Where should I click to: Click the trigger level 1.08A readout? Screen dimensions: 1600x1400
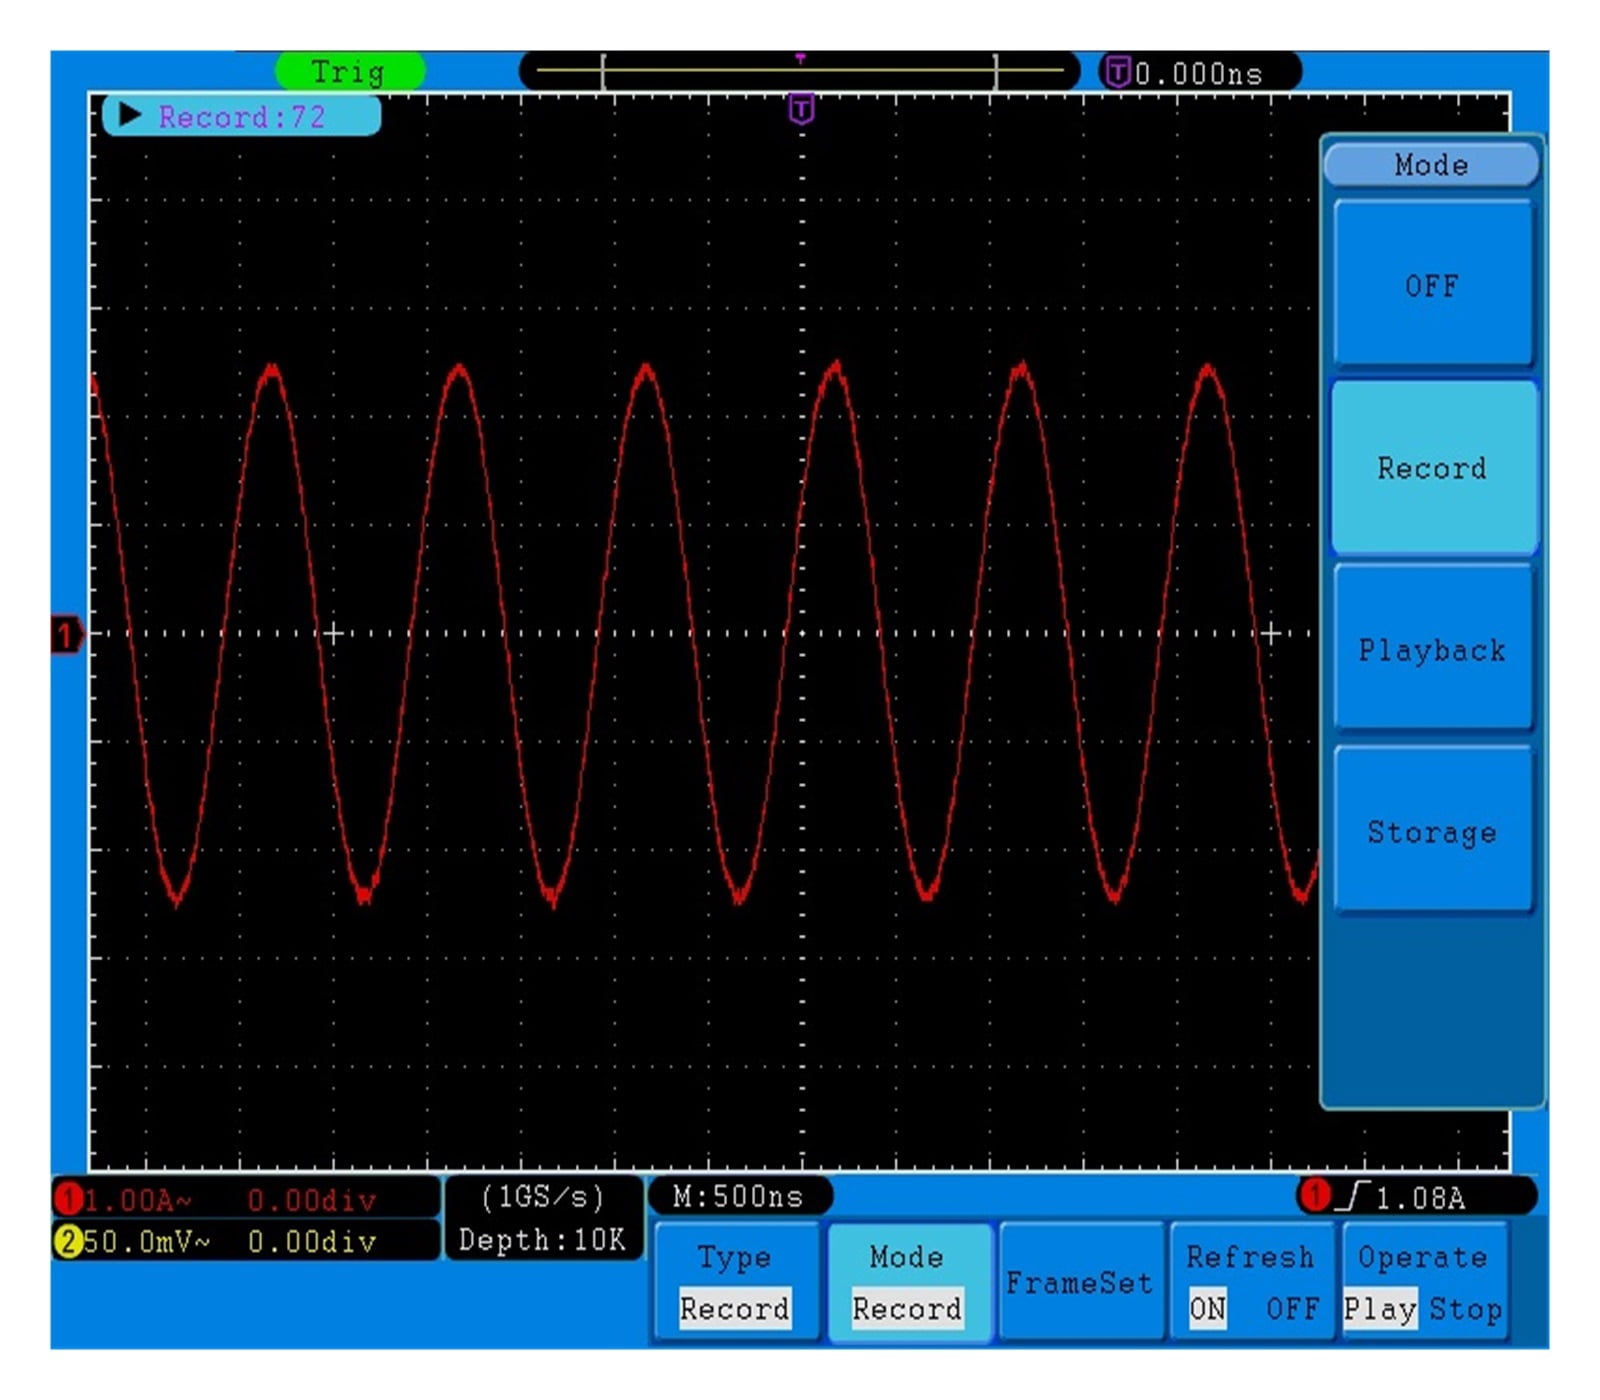coord(1420,1198)
